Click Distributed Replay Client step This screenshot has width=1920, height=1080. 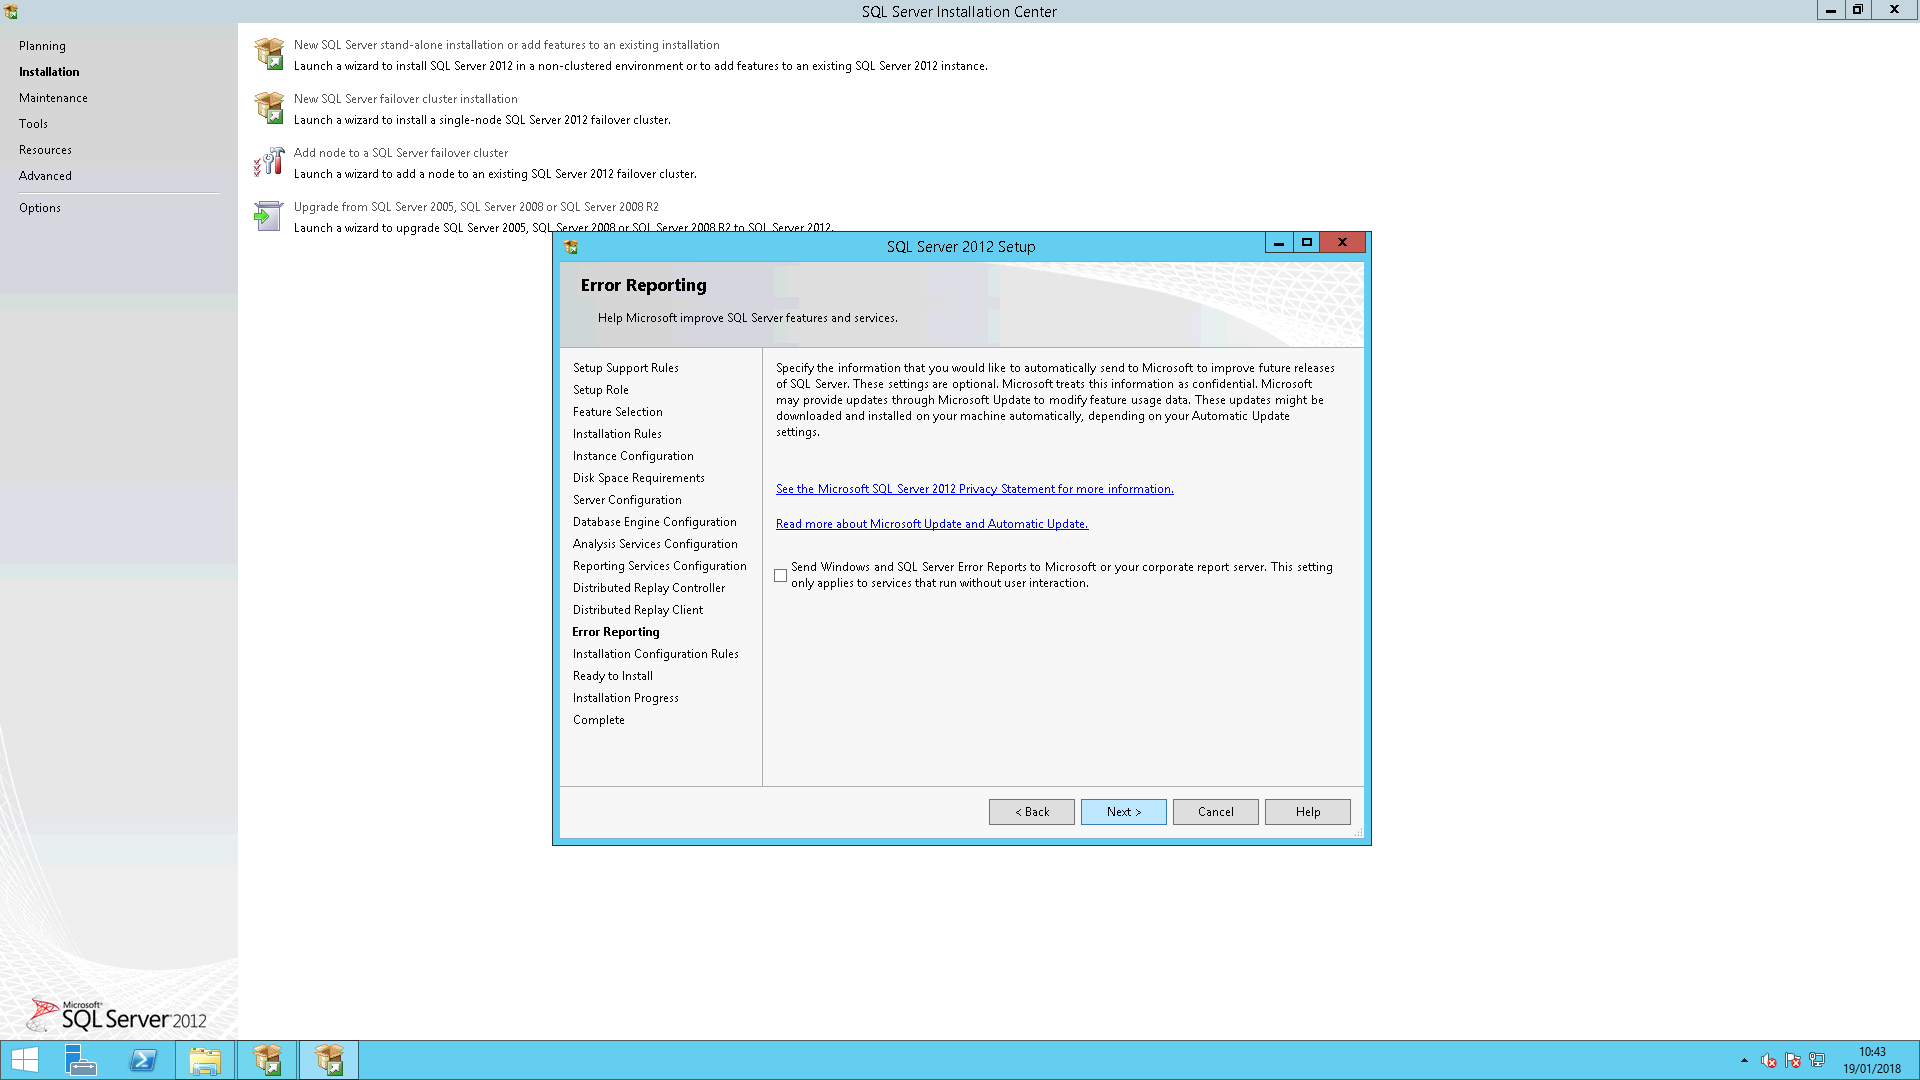pos(638,610)
